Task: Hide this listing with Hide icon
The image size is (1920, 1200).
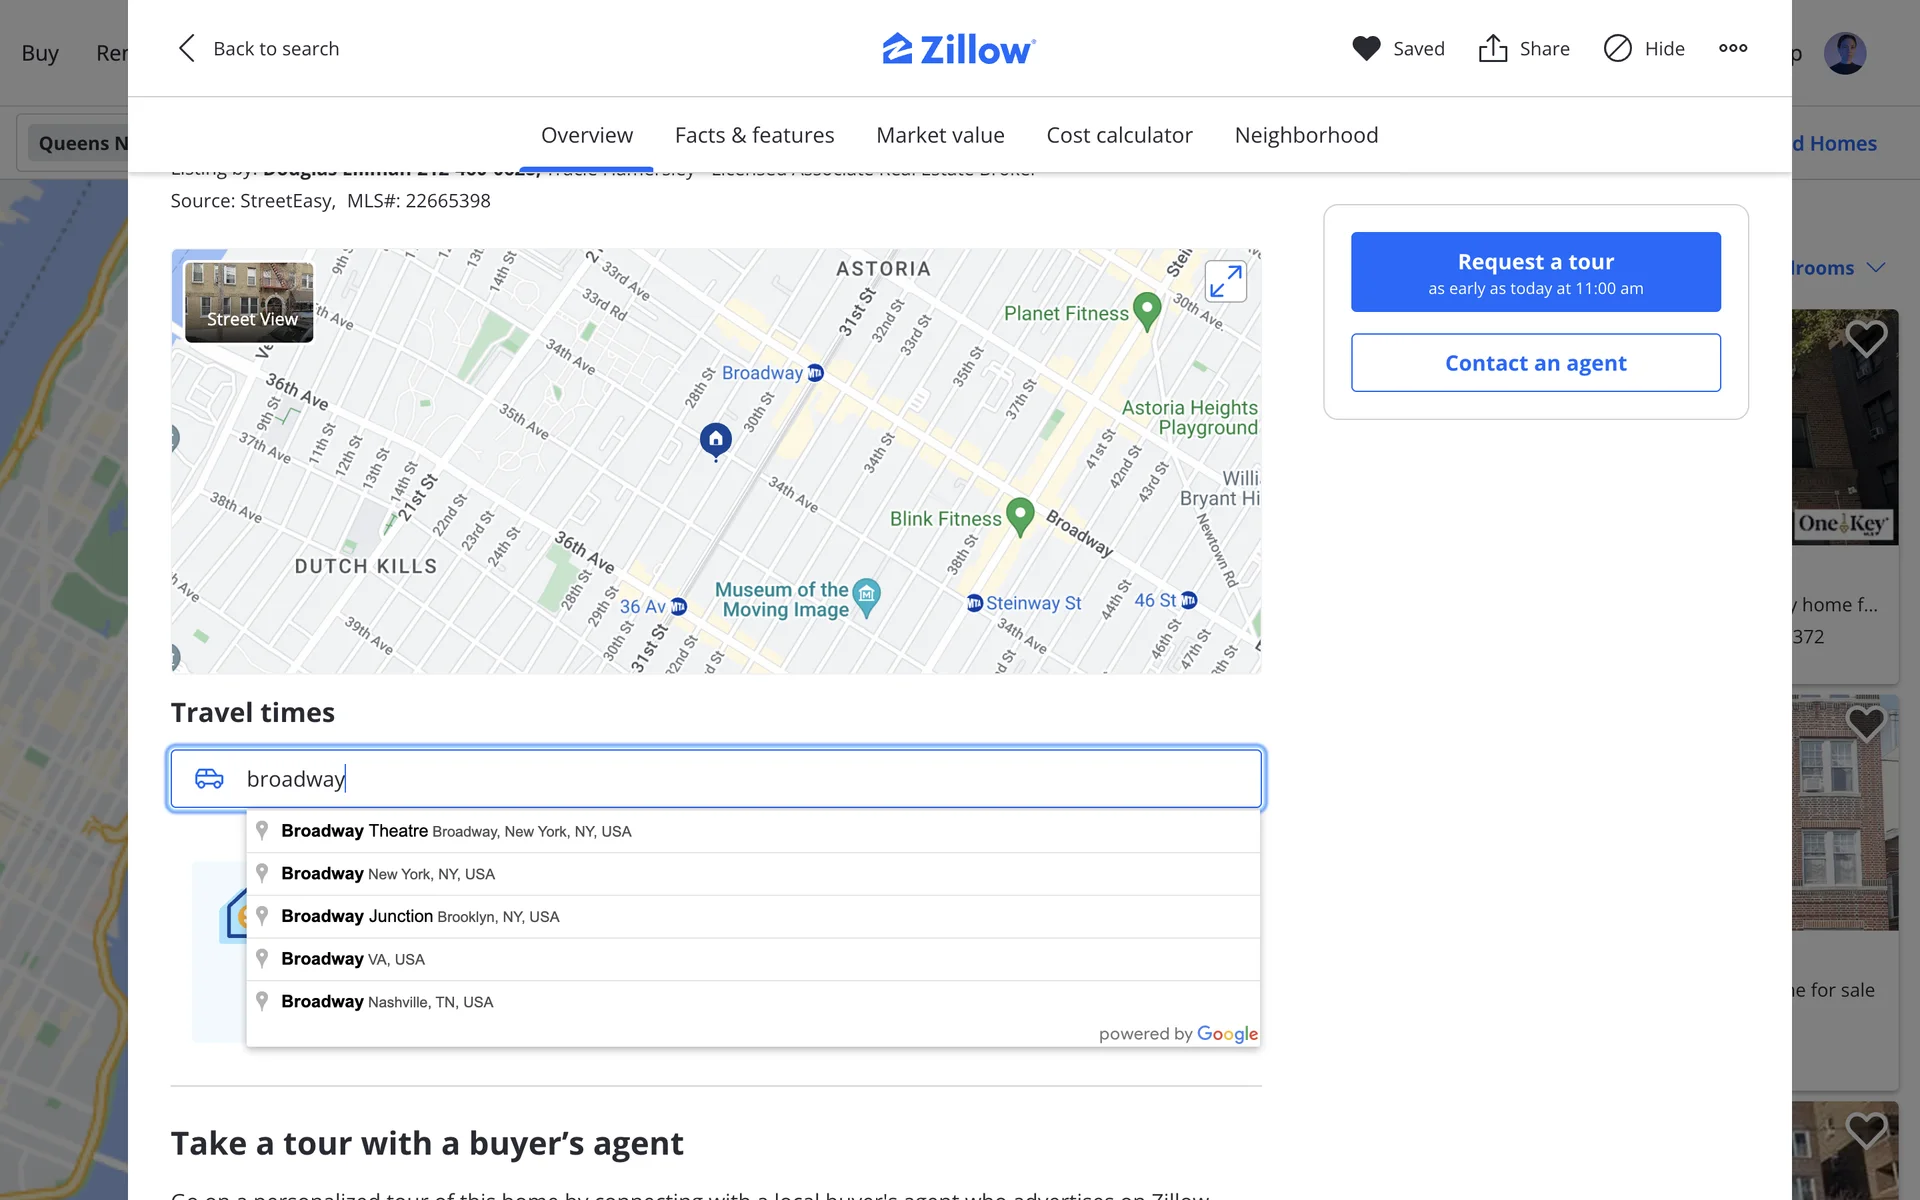Action: (1617, 48)
